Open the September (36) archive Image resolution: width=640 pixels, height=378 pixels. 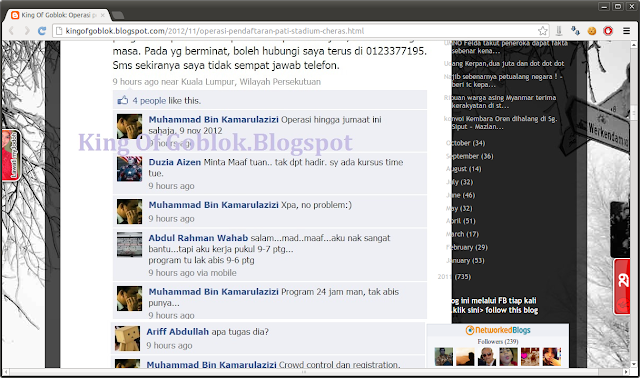pos(469,156)
